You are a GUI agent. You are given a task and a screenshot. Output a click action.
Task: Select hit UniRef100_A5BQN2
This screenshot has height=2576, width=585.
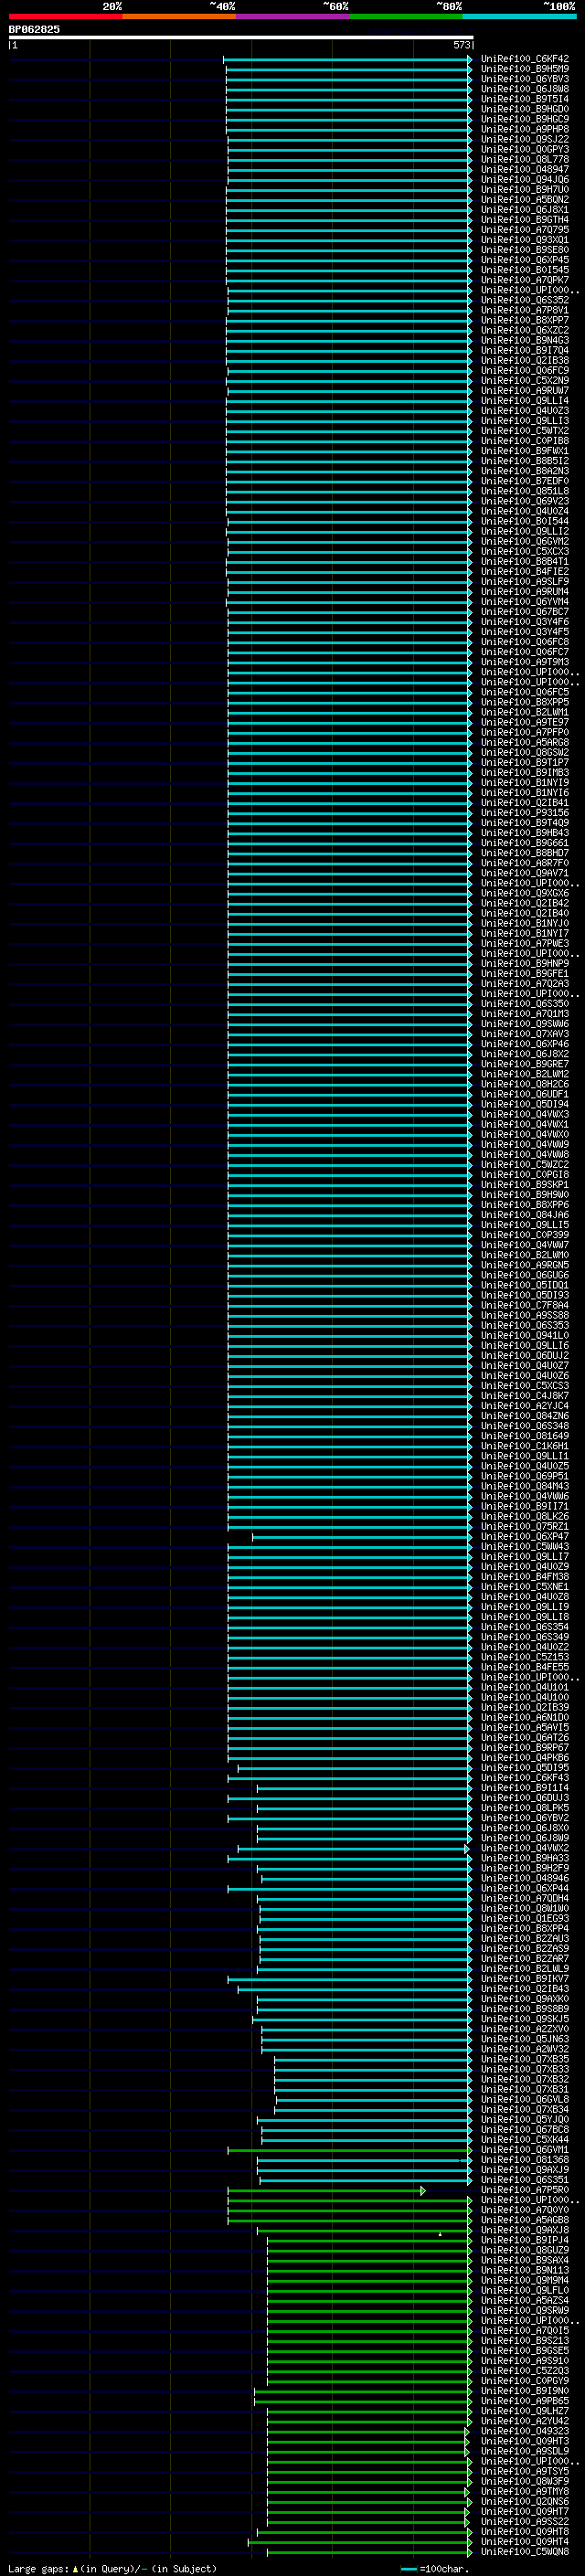point(525,199)
